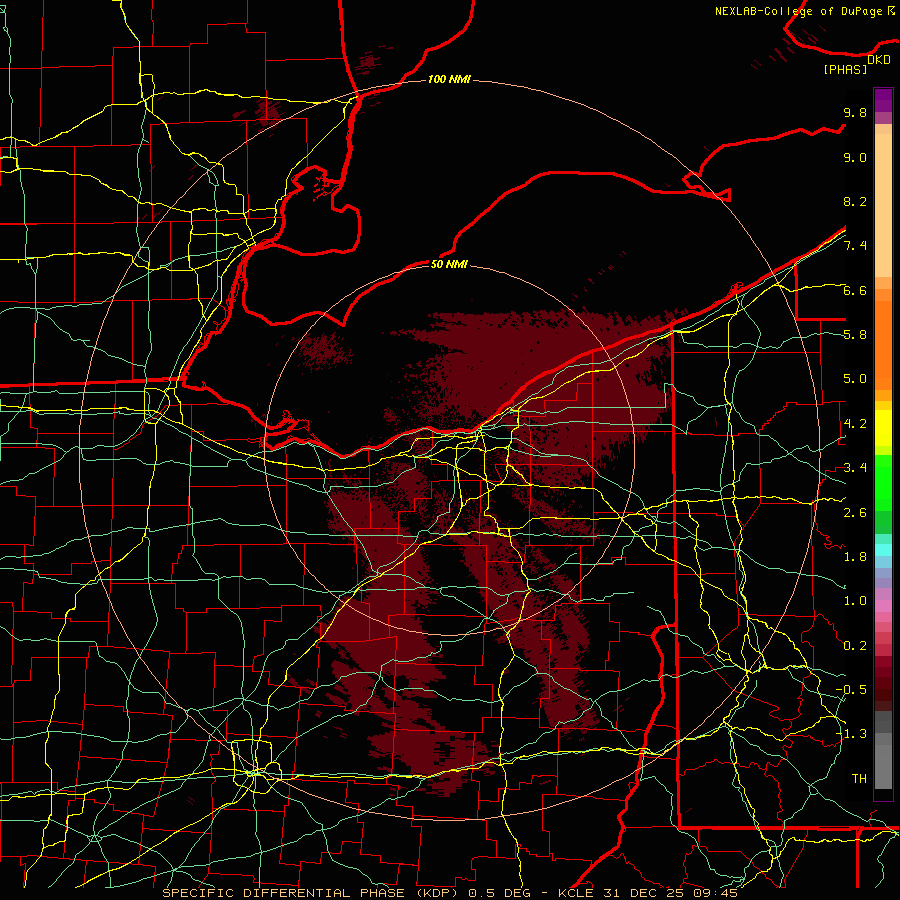
Task: Select the 5.8 value on the color scale
Action: (855, 335)
